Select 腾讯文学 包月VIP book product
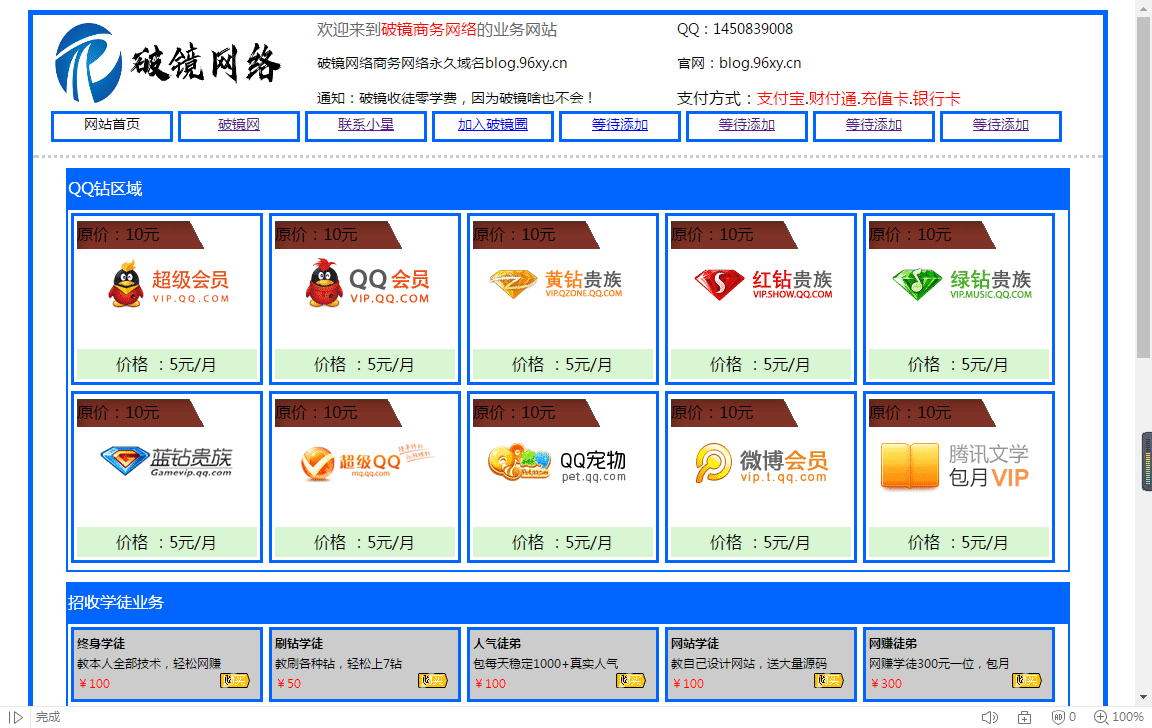Viewport: 1152px width, 728px height. pyautogui.click(x=955, y=466)
